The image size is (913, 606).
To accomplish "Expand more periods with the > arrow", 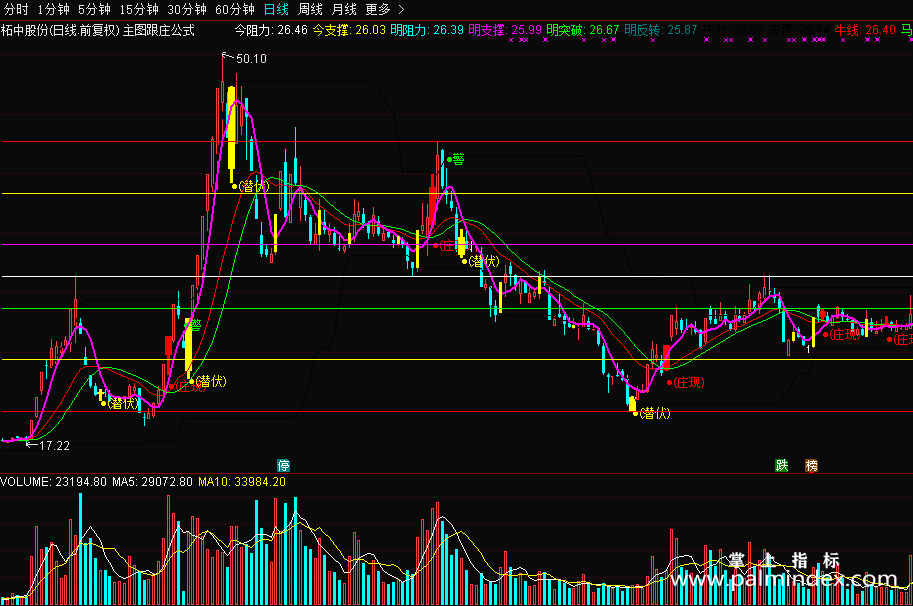I will point(401,9).
